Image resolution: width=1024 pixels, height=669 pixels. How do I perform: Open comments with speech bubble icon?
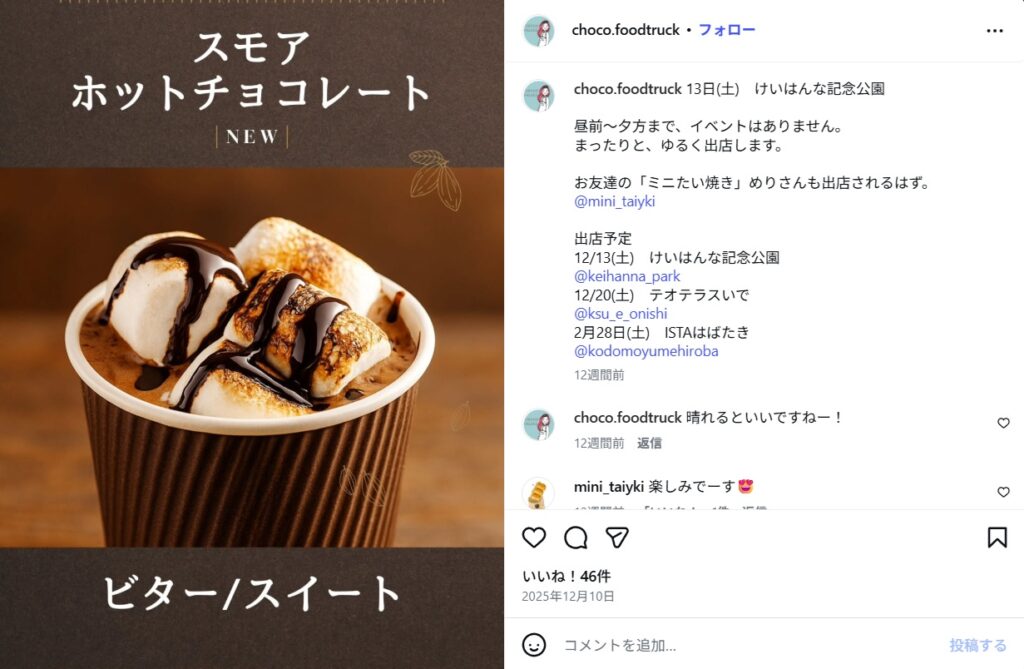(x=575, y=538)
